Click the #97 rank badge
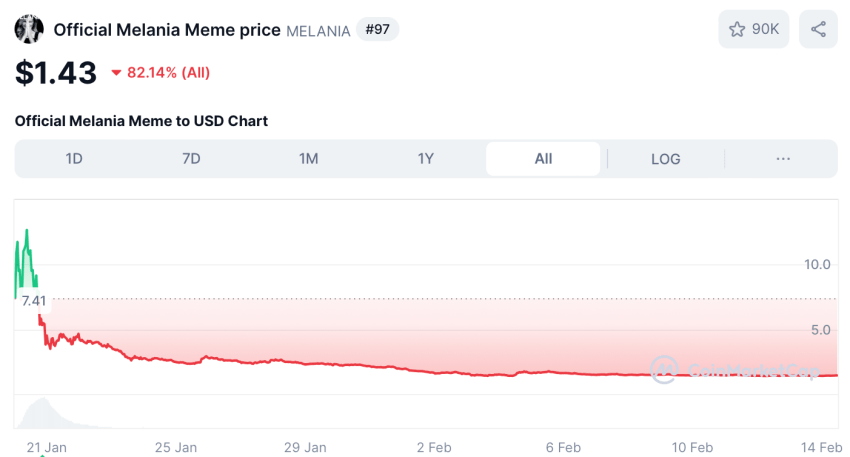Image resolution: width=850 pixels, height=457 pixels. click(377, 29)
